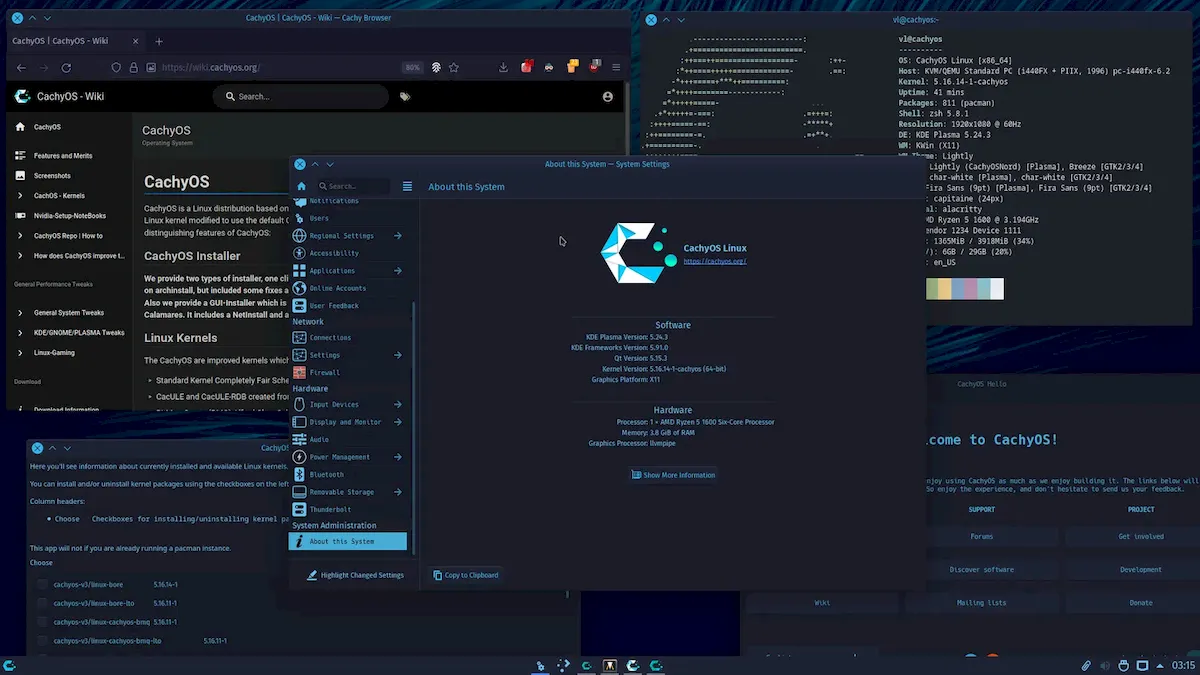Toggle the System Settings sidebar hamburger icon

click(x=407, y=186)
